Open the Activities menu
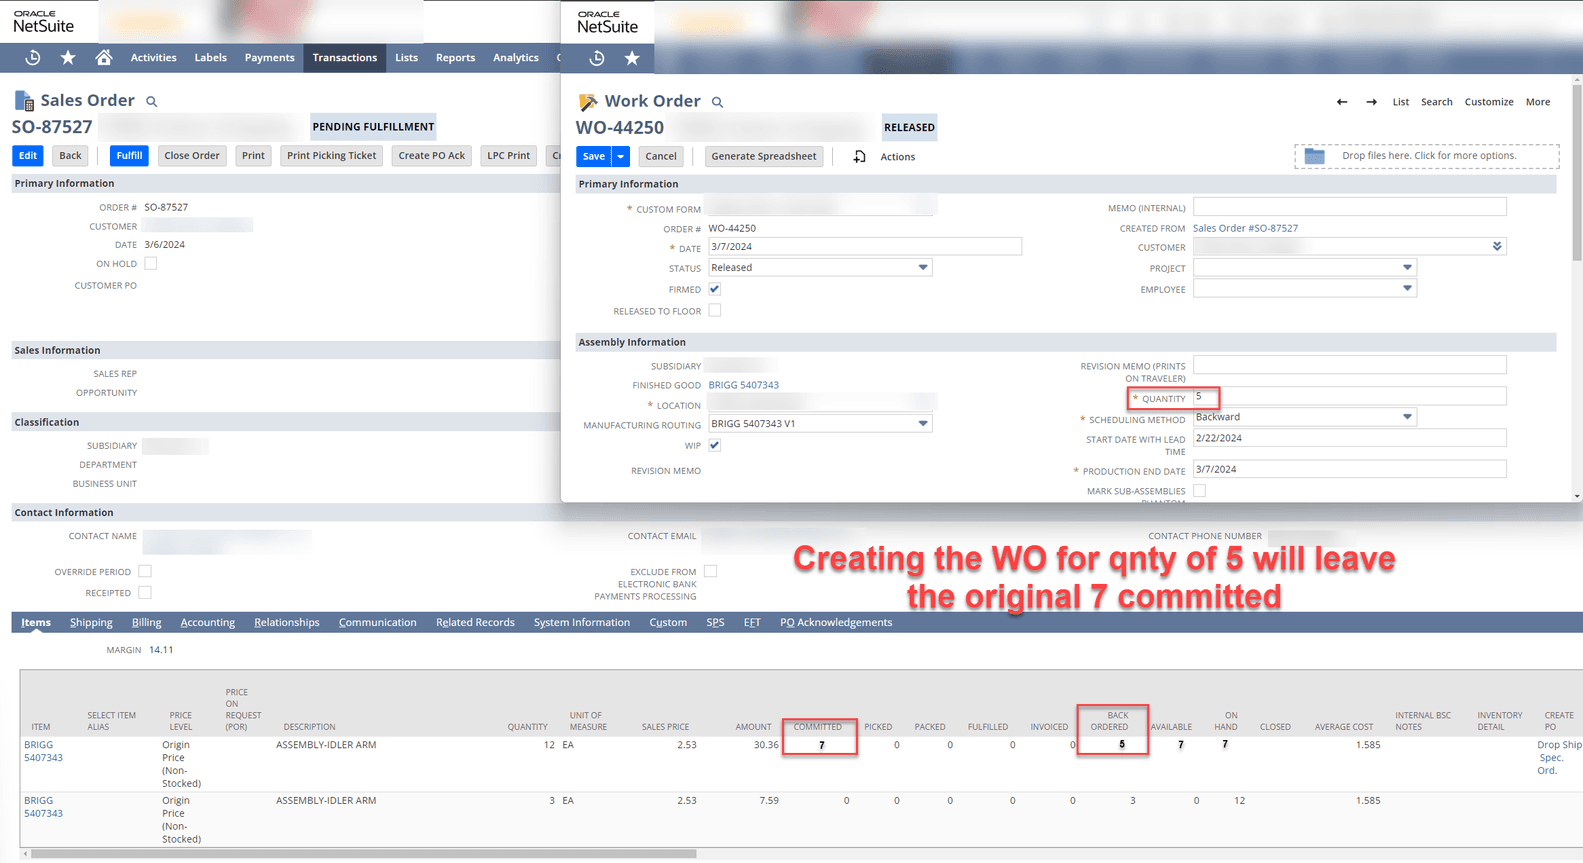The image size is (1583, 863). click(x=154, y=58)
